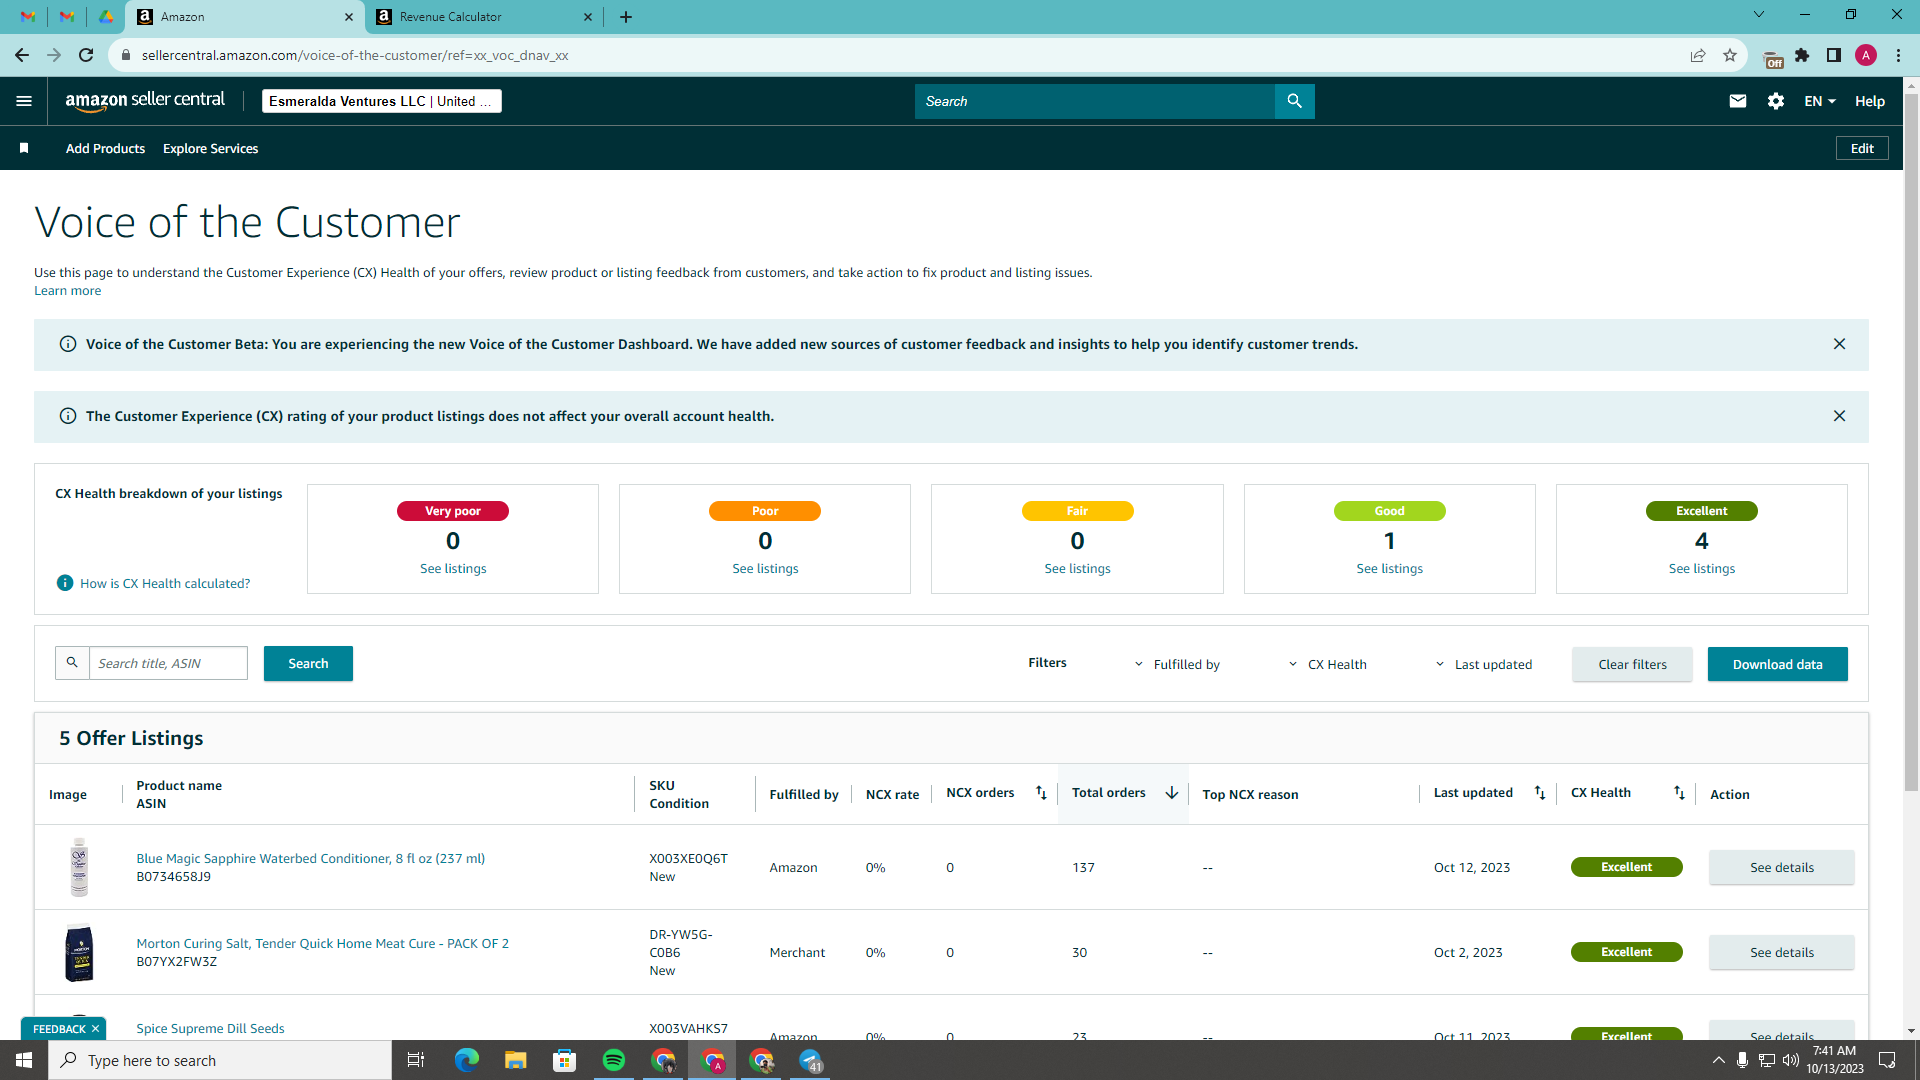
Task: Click the bookmark icon in favorites bar
Action: coord(24,148)
